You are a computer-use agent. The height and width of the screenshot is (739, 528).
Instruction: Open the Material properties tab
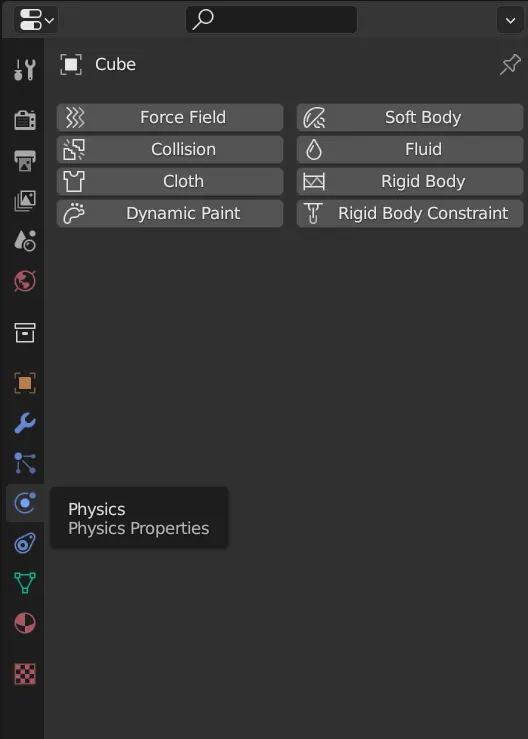[x=25, y=623]
